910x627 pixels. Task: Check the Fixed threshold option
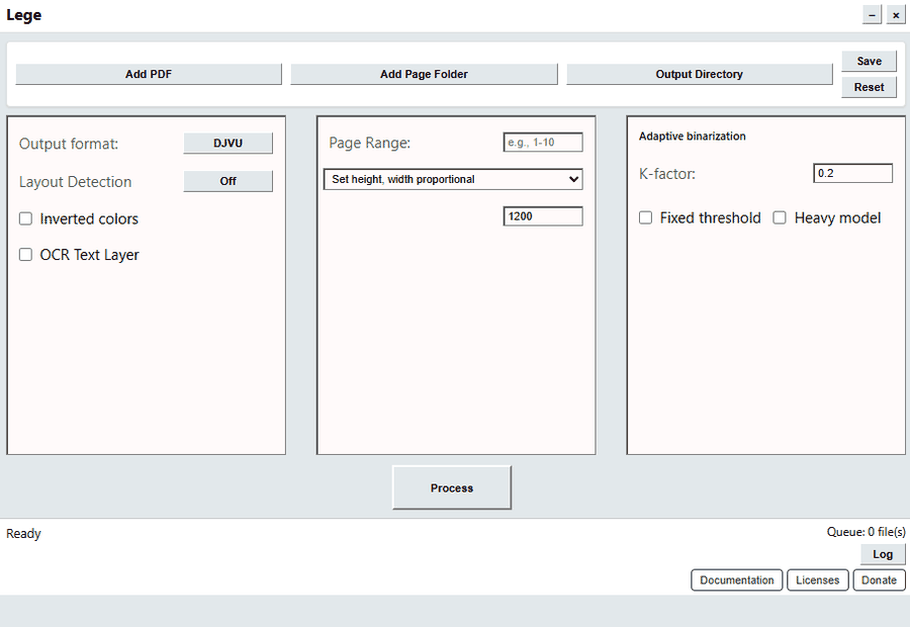pyautogui.click(x=646, y=218)
